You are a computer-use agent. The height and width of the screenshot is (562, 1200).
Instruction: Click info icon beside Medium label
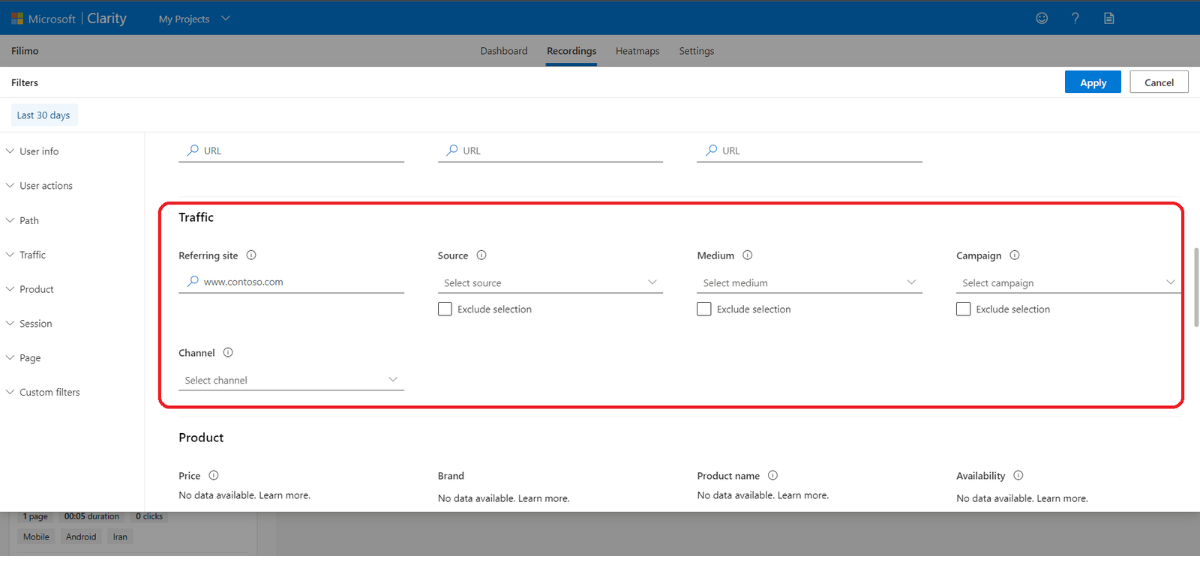click(x=747, y=256)
